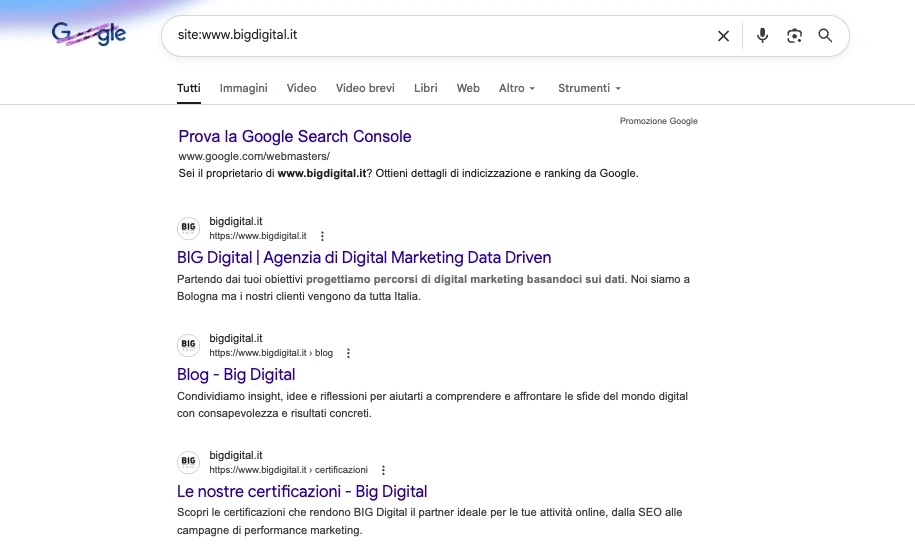Viewport: 915px width, 548px height.
Task: Click the snippet starting 'Partendo dai tuoi obiettivi'
Action: [x=433, y=288]
